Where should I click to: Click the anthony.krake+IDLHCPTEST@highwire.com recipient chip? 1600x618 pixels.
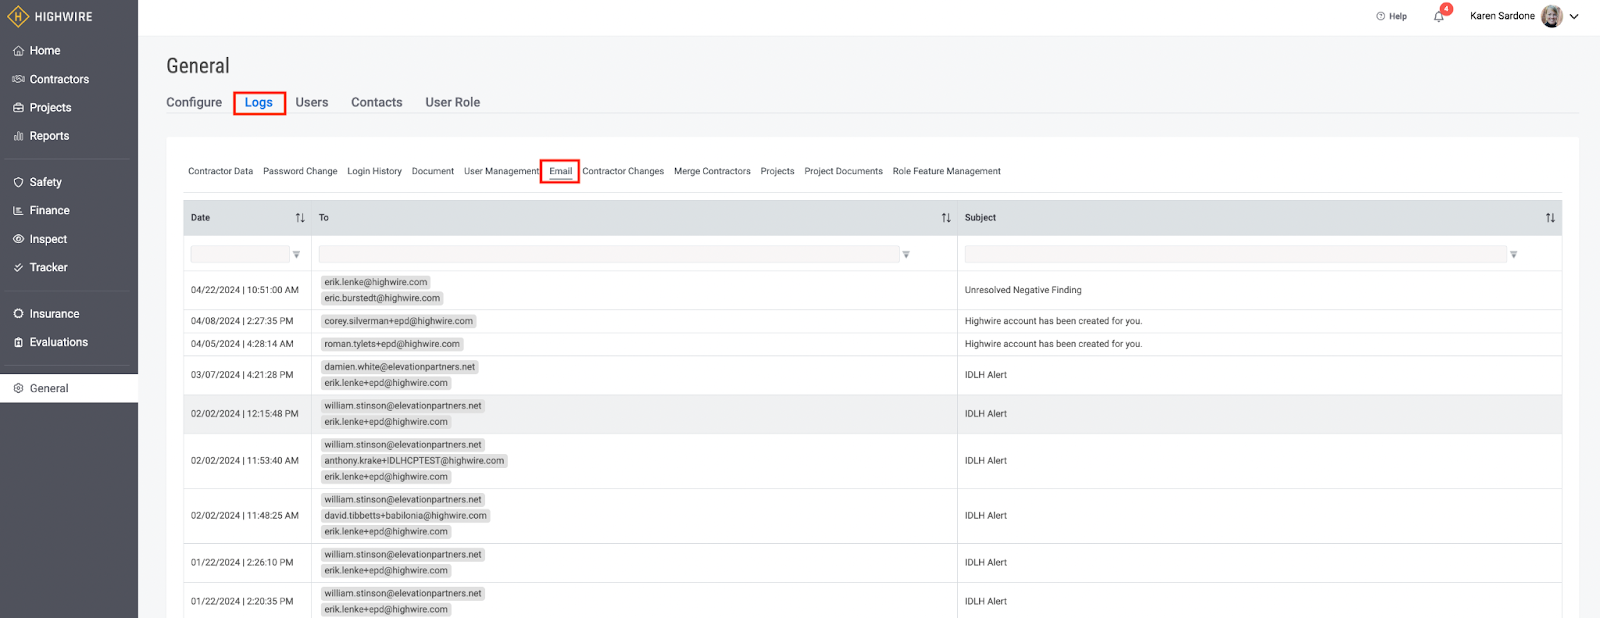[x=414, y=461]
